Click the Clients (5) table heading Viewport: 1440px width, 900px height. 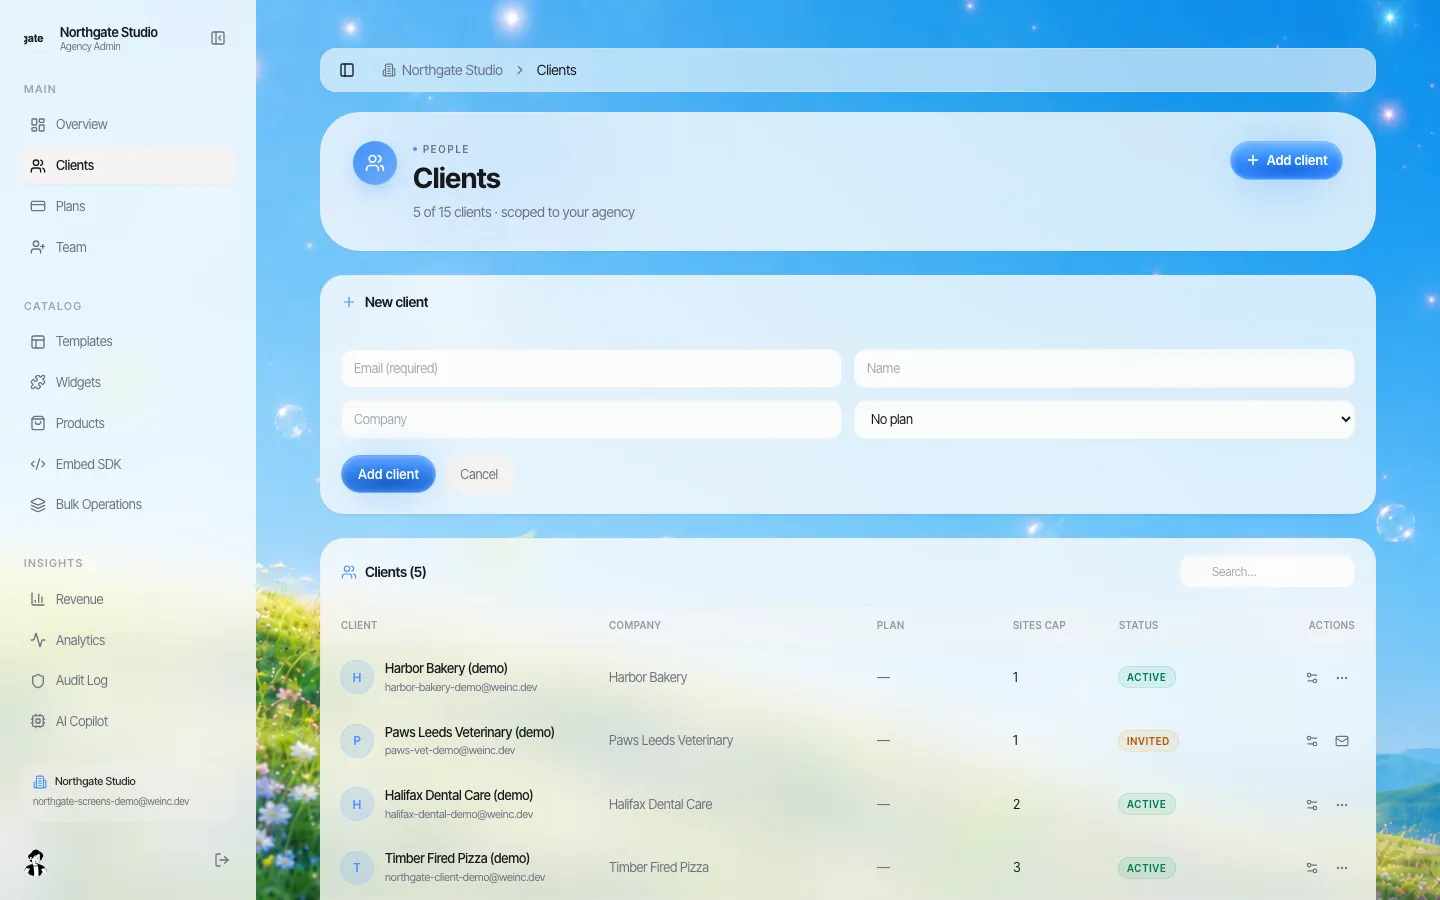tap(395, 572)
